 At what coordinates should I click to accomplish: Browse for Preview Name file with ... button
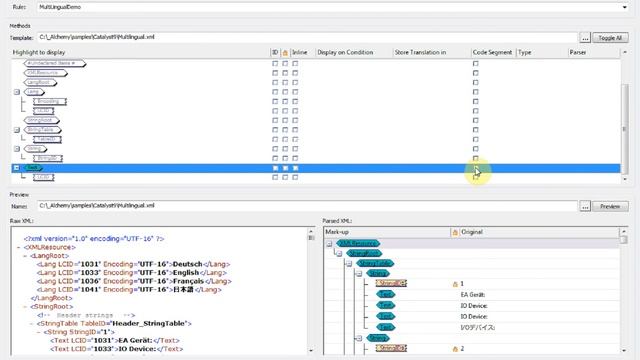585,207
